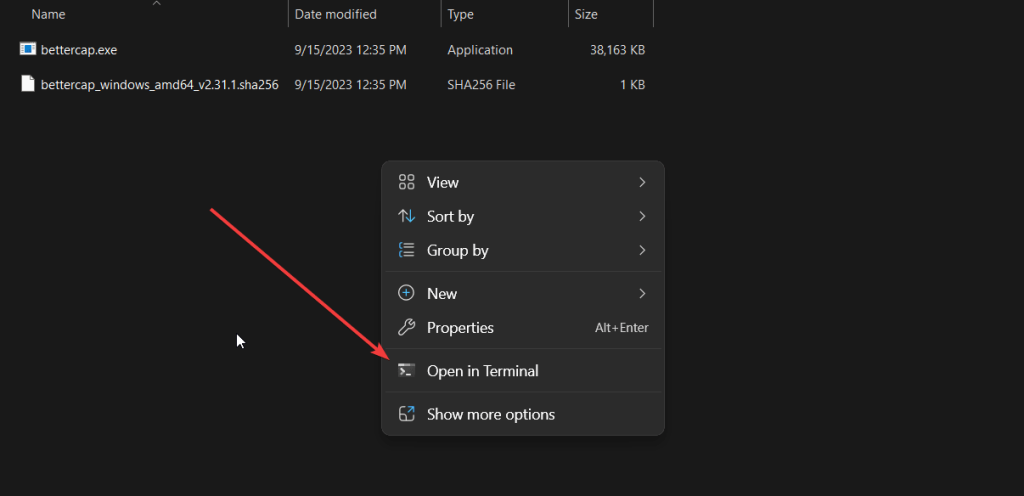This screenshot has height=496, width=1024.
Task: Choose Open in Terminal from context menu
Action: (x=482, y=370)
